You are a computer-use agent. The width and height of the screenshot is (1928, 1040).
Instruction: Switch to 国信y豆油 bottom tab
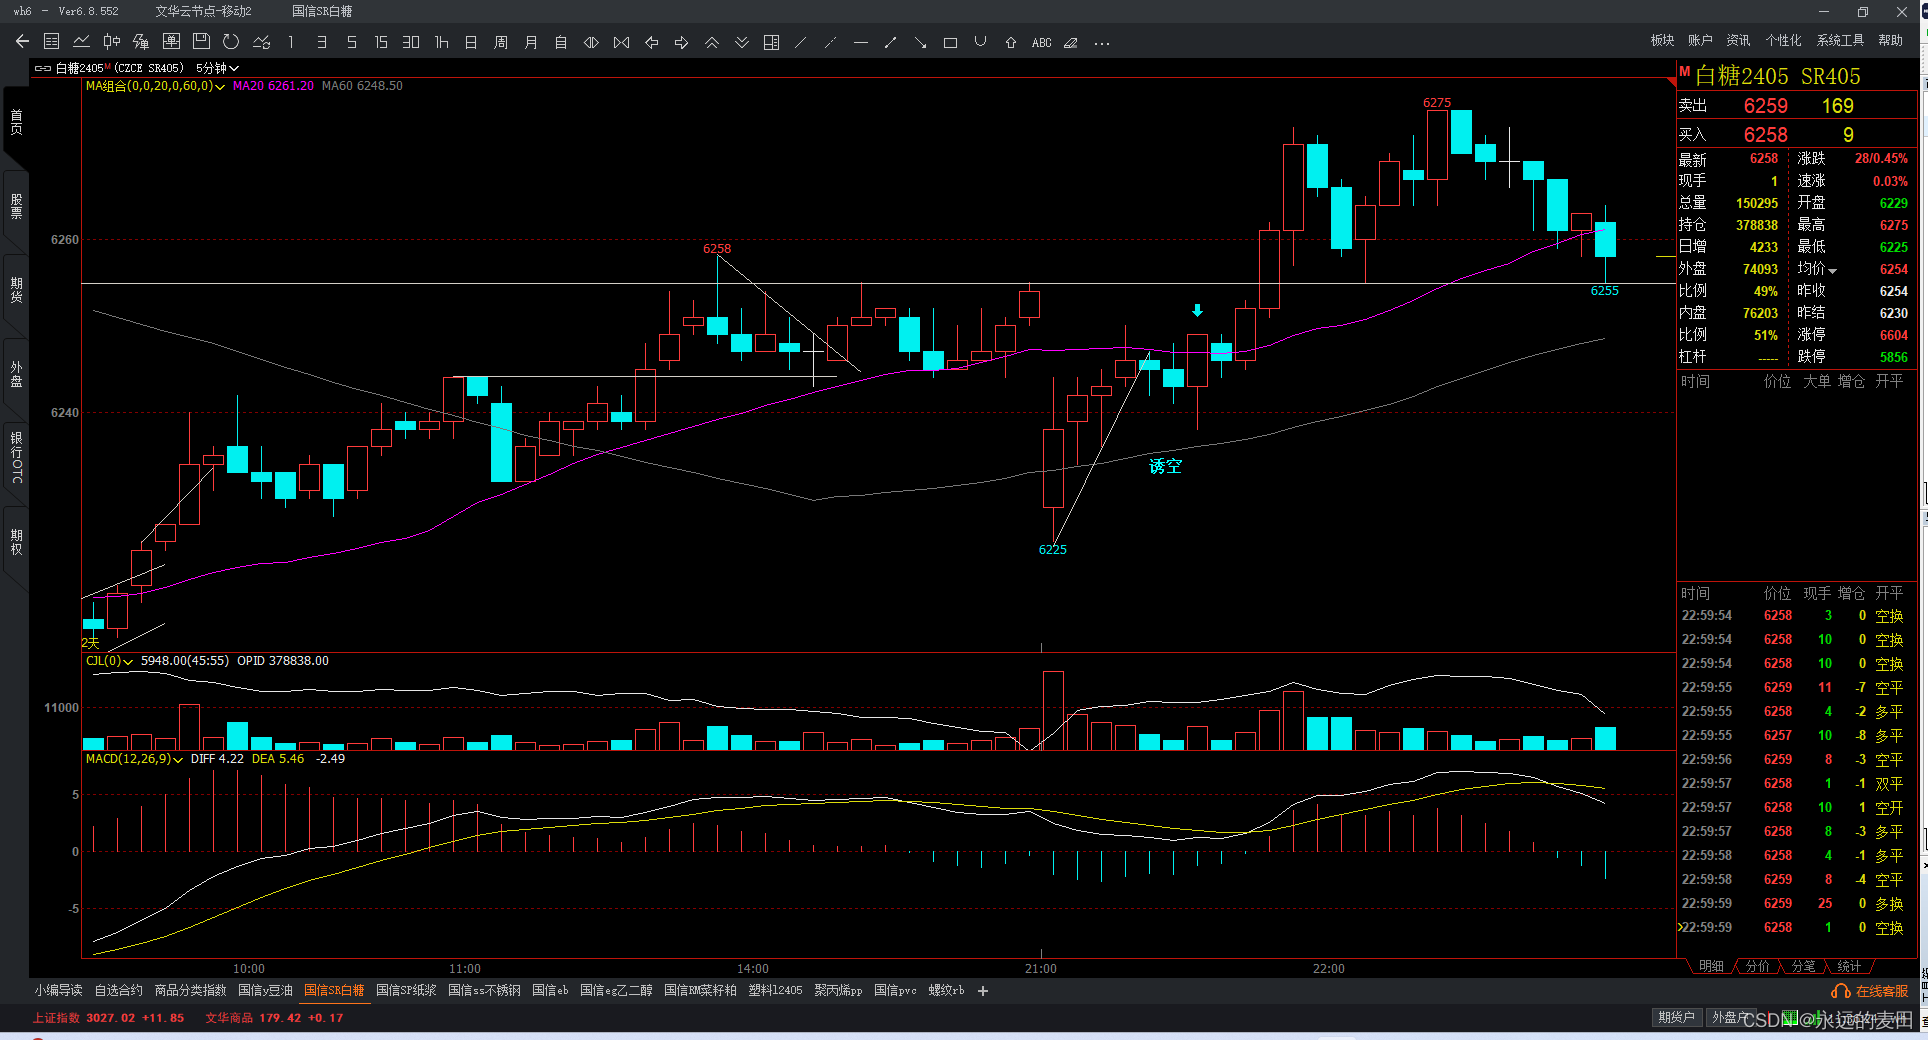point(265,990)
